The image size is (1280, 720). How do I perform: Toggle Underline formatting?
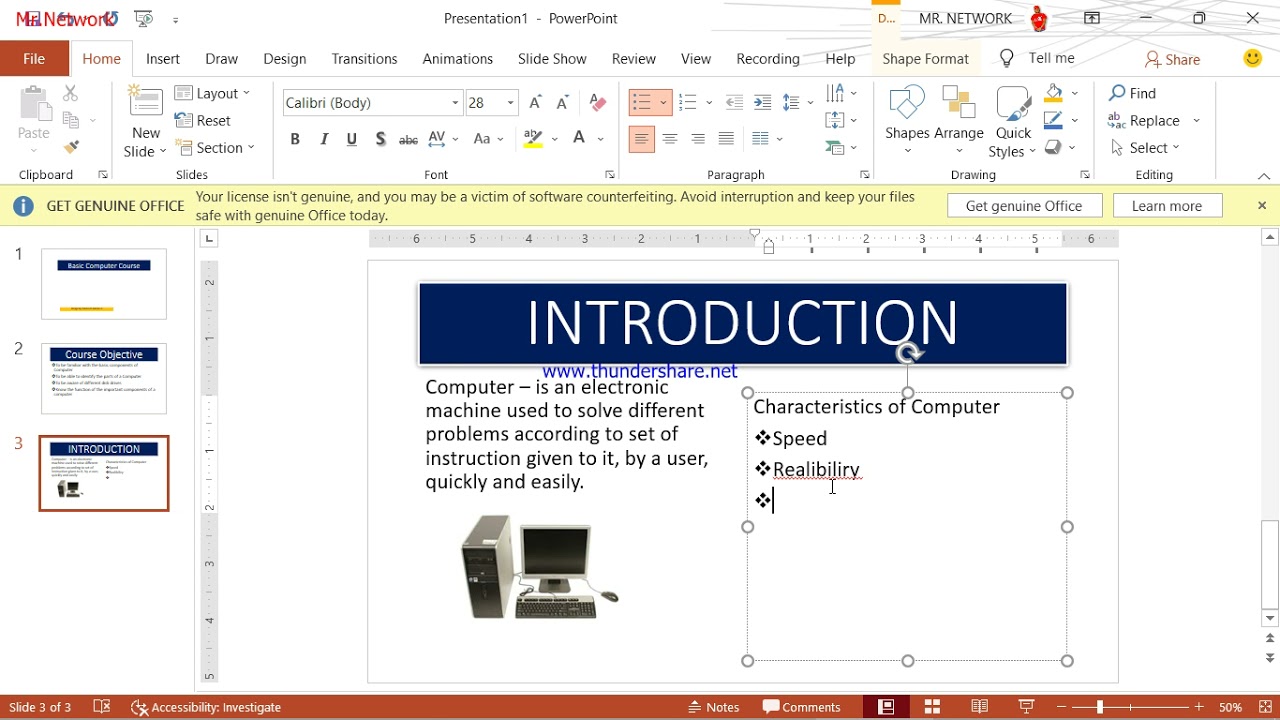click(x=352, y=139)
